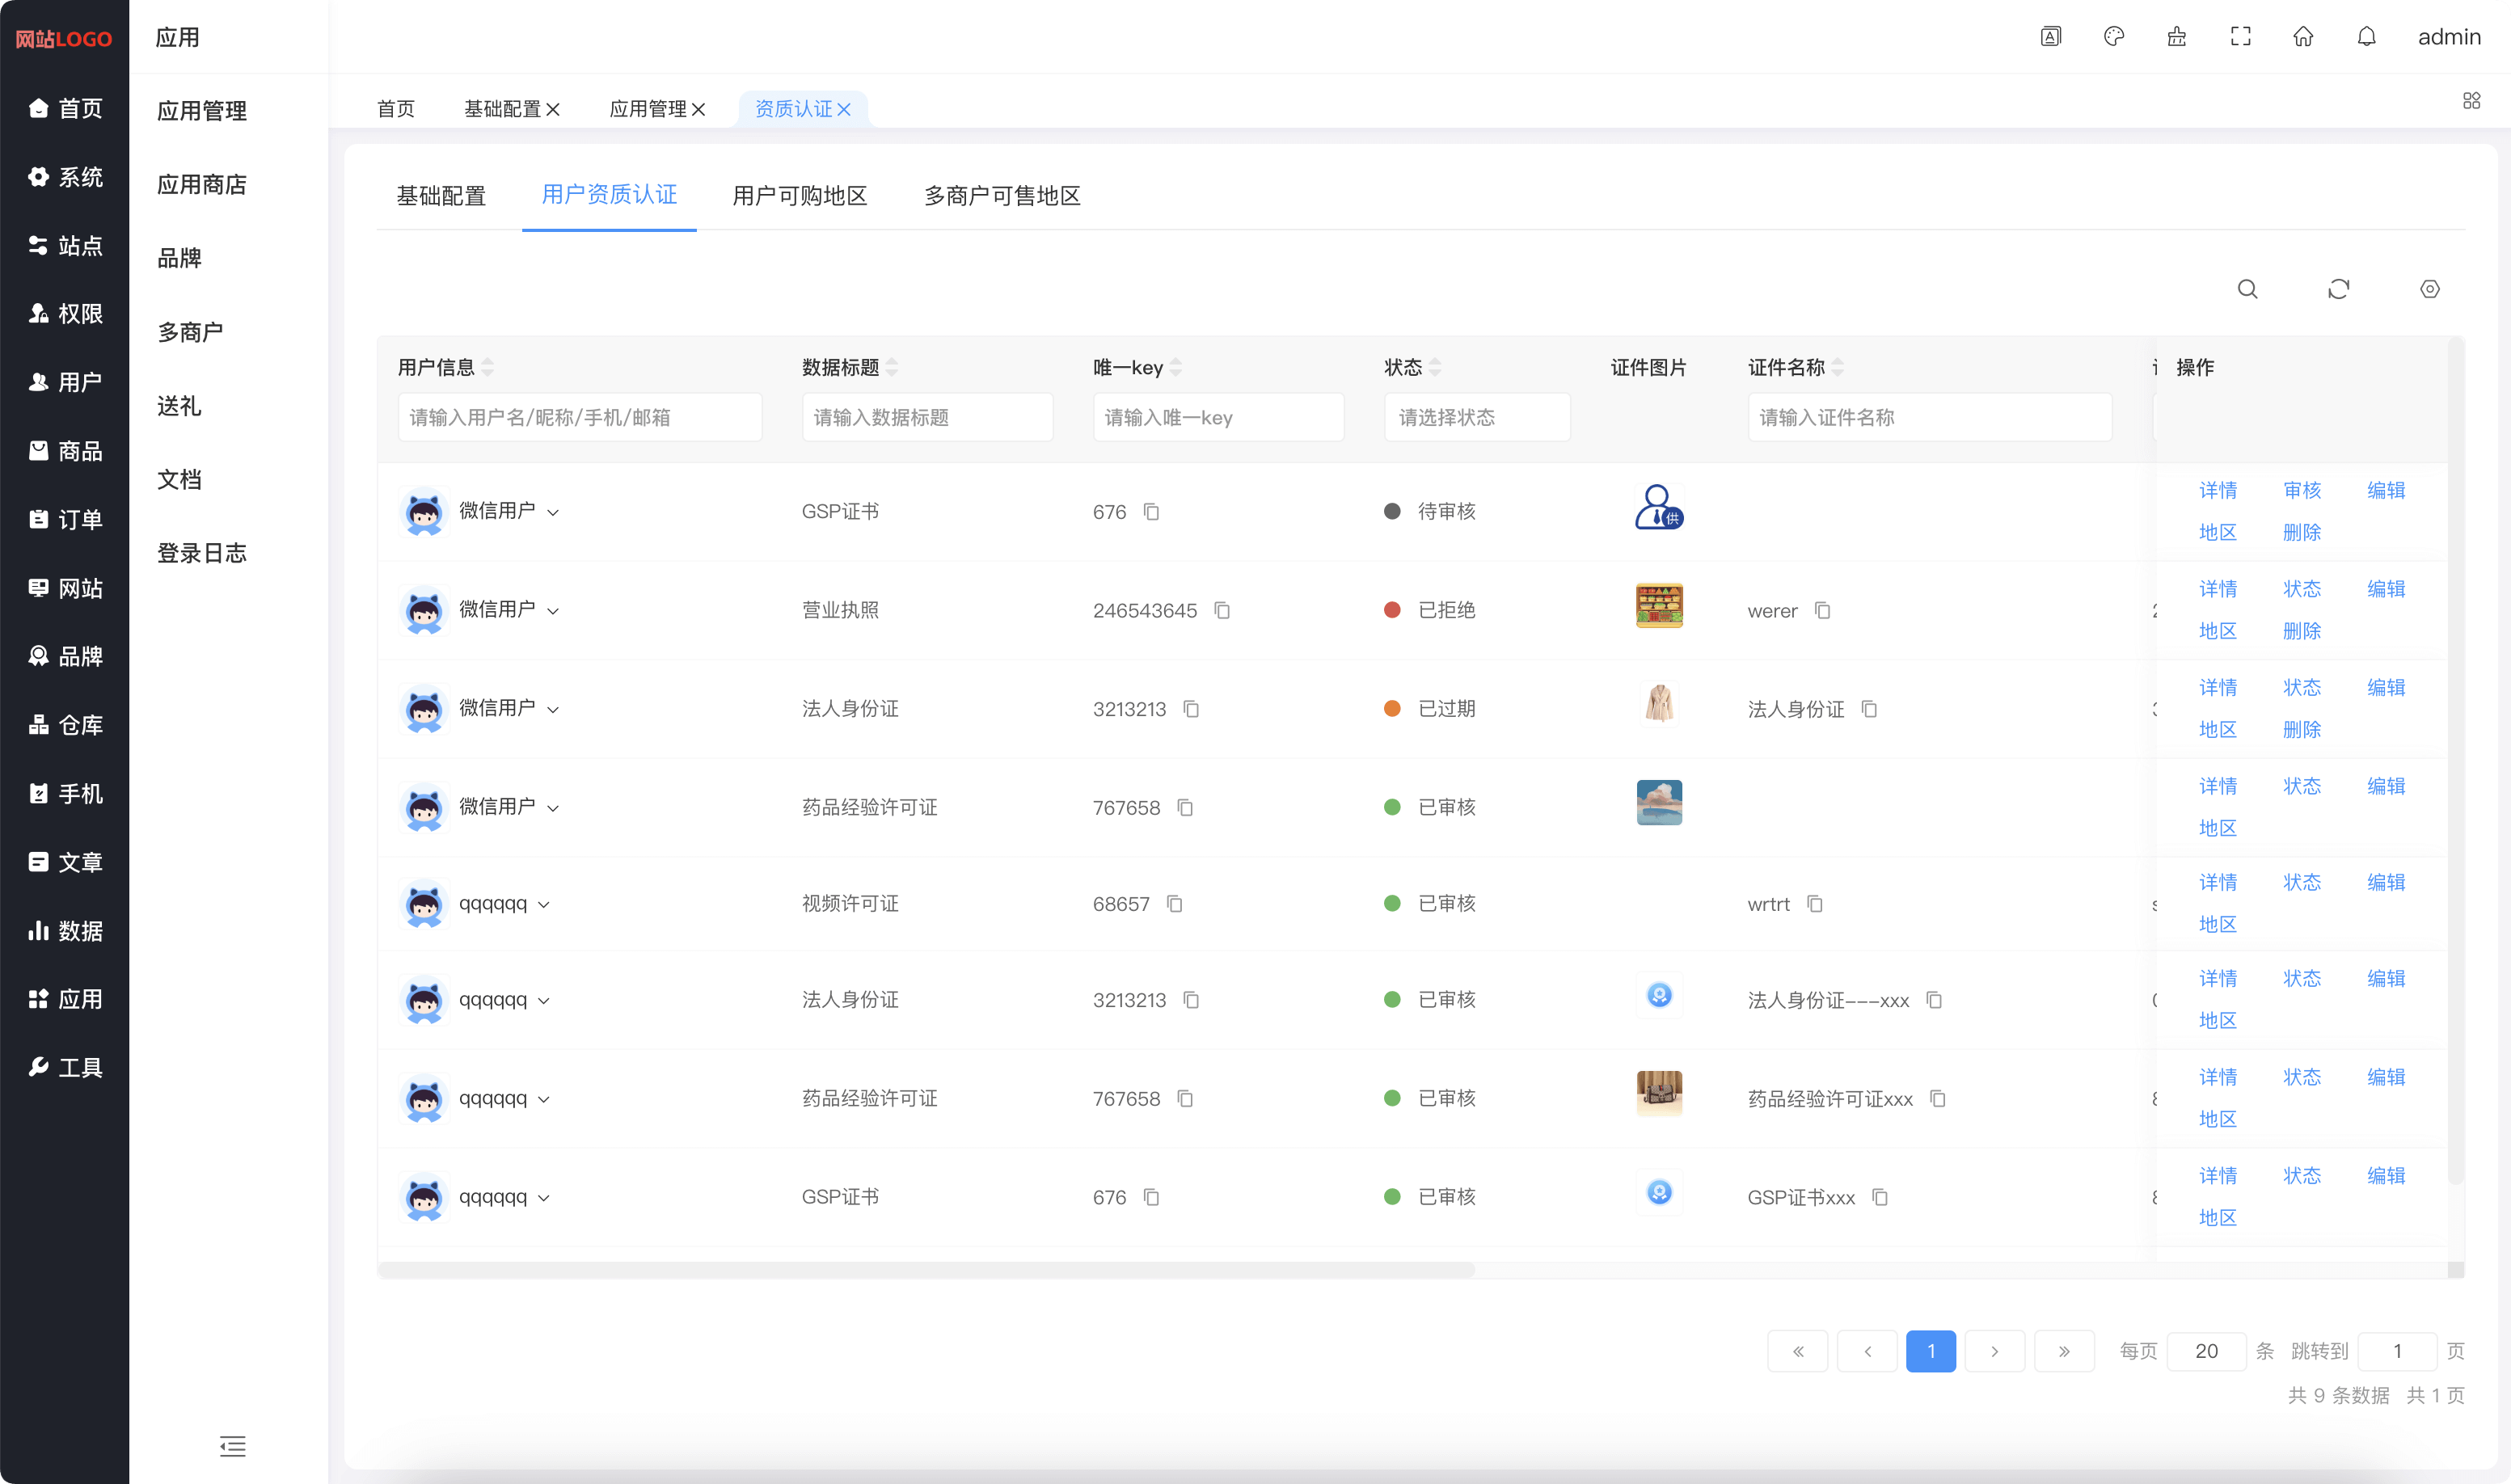Open the theme palette icon

[2113, 37]
